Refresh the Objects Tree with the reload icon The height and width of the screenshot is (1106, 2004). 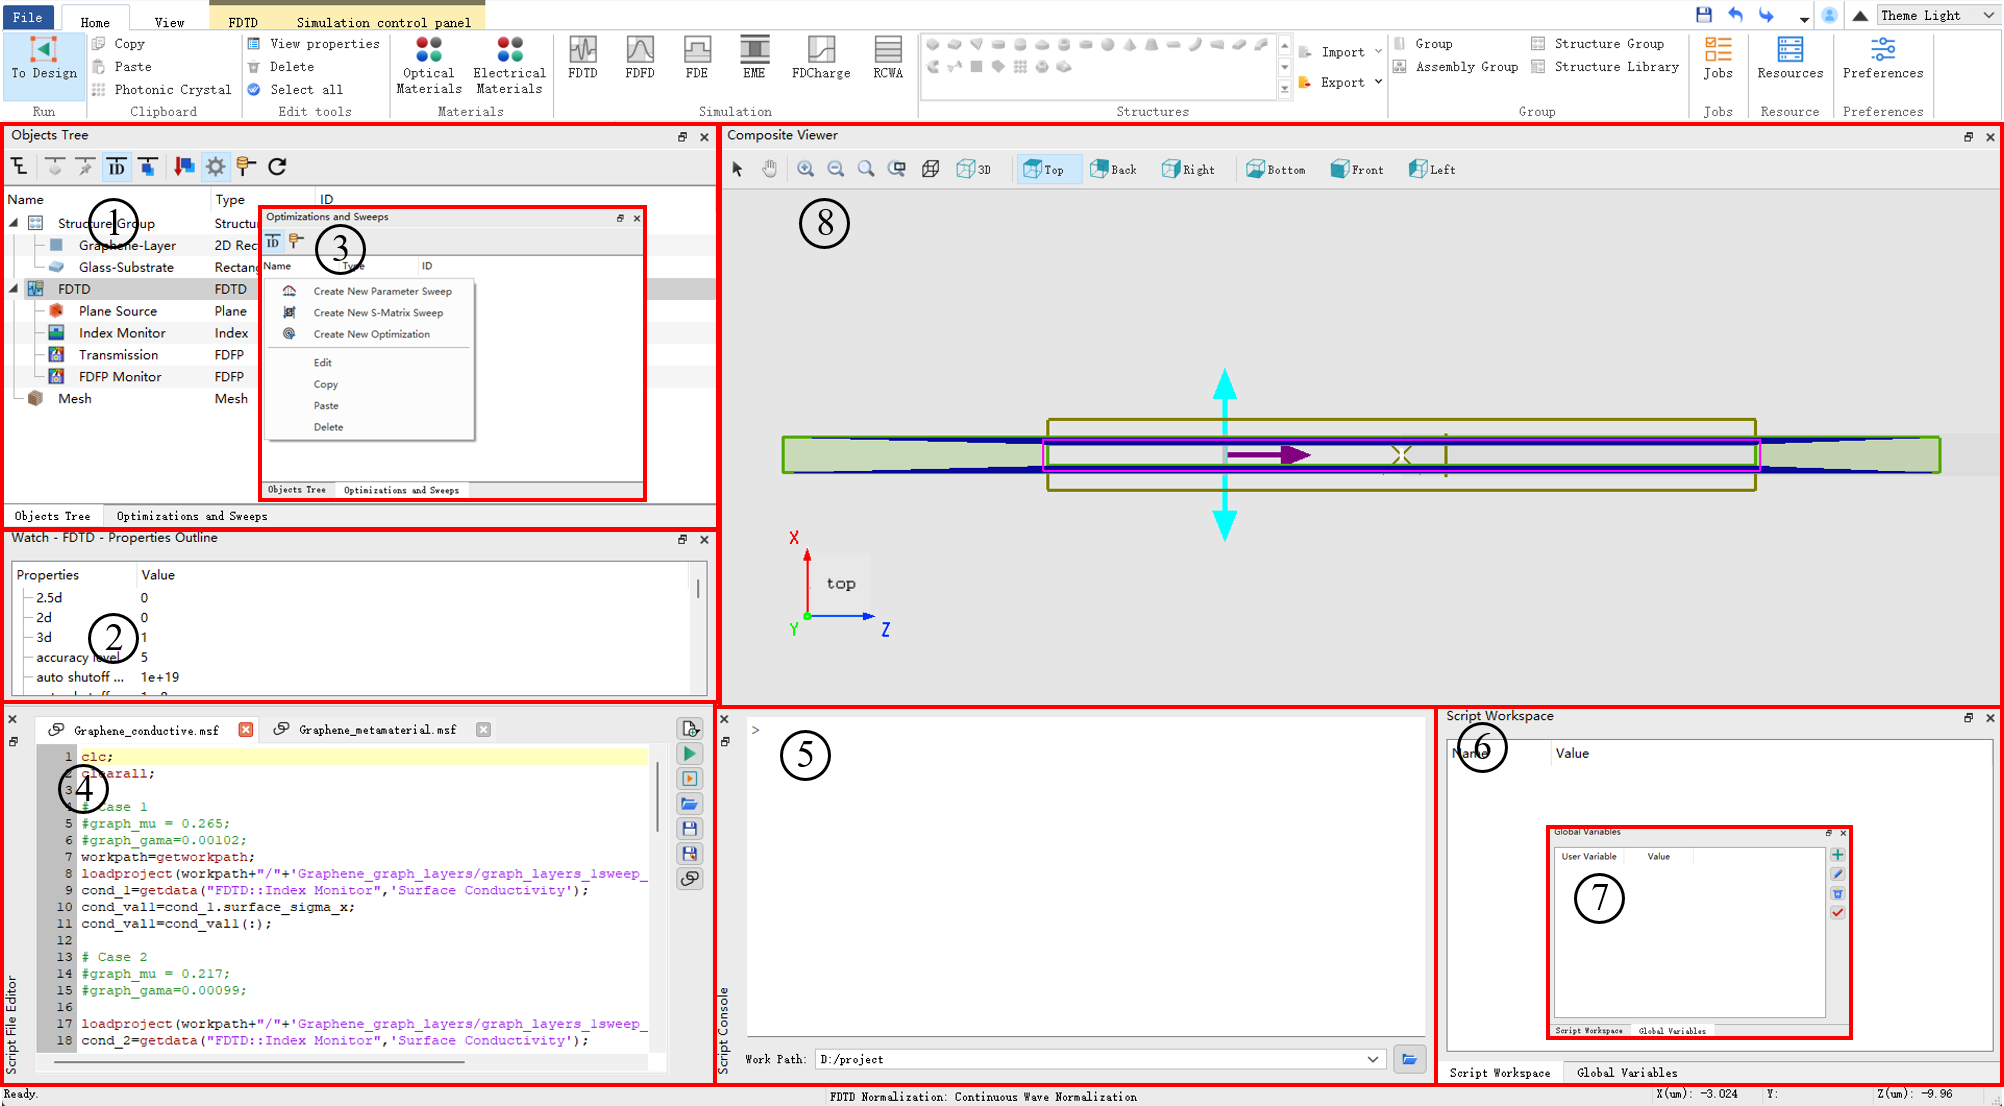pyautogui.click(x=278, y=166)
